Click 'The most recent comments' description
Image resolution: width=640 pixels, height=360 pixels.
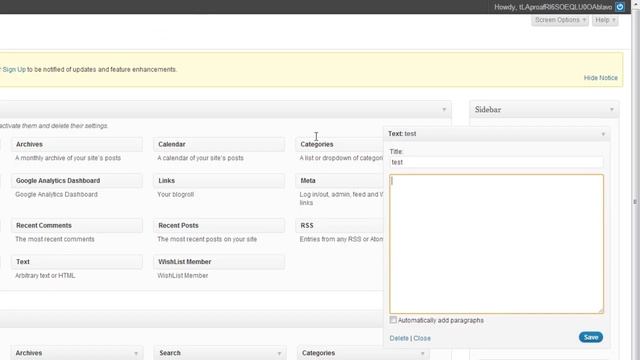coord(55,239)
